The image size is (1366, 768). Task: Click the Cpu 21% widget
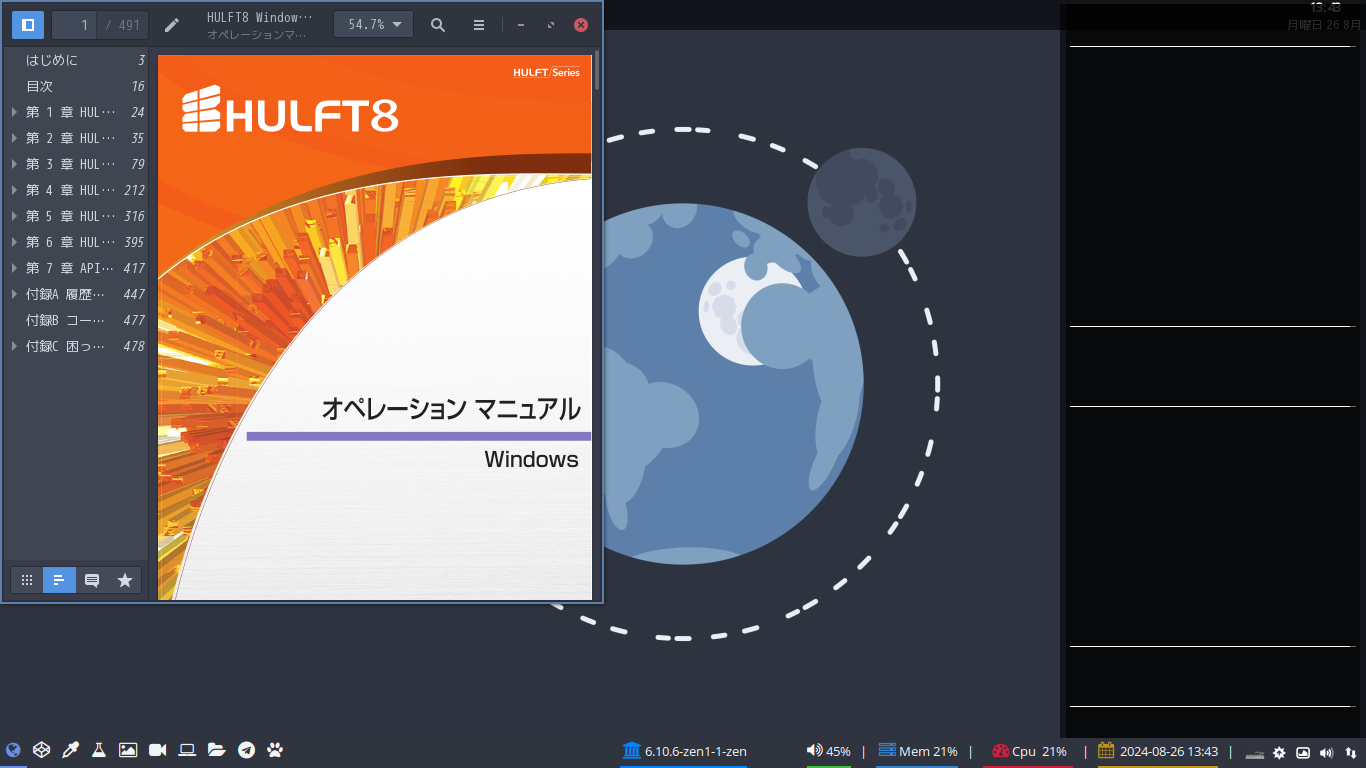(x=1029, y=751)
